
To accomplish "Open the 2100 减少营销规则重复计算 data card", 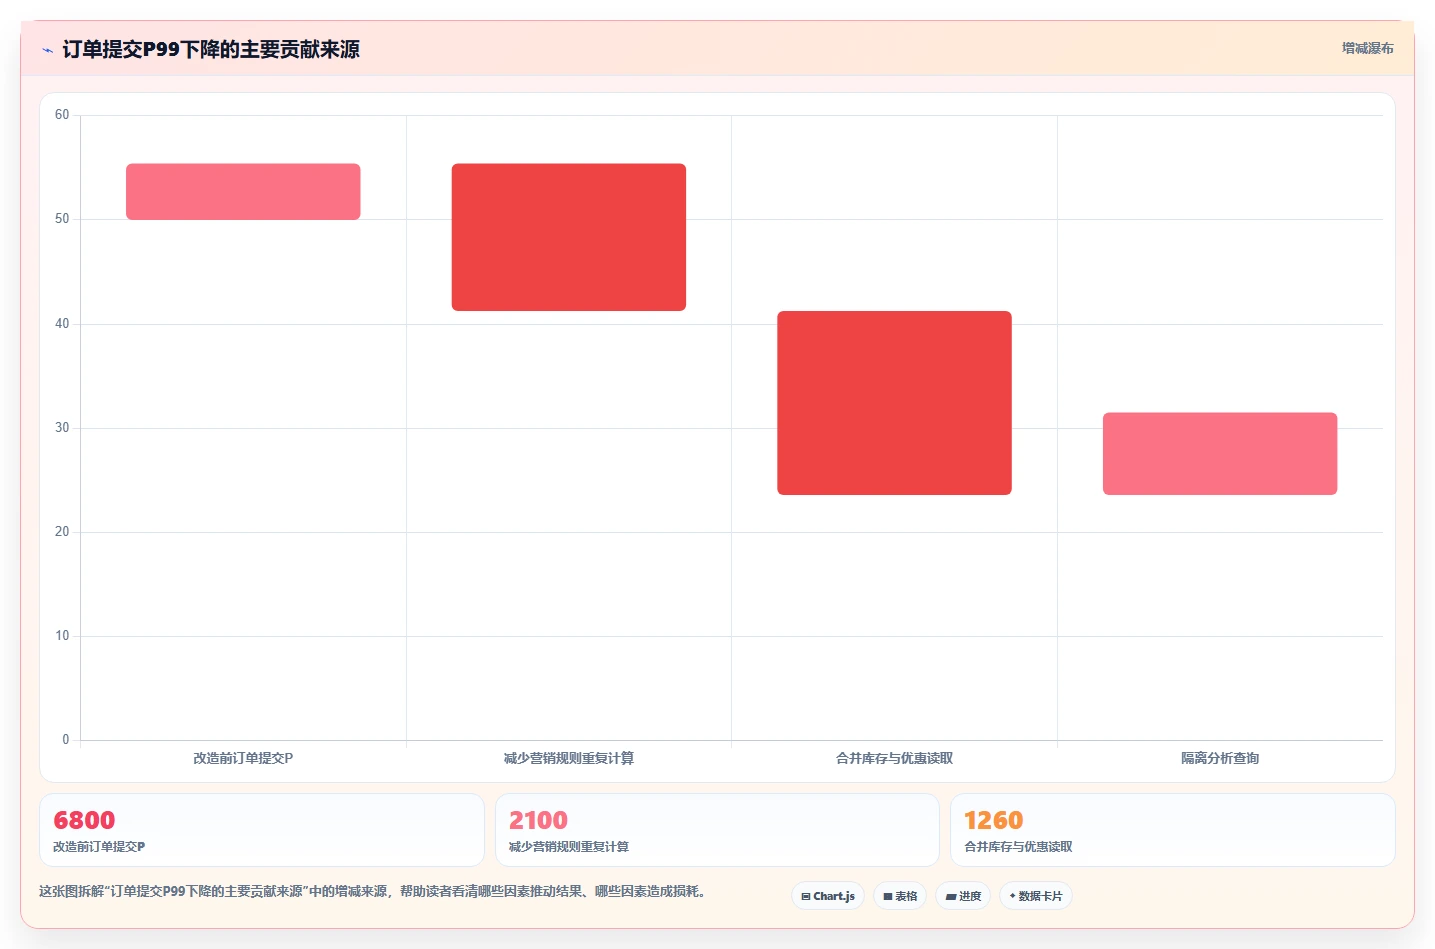I will tap(717, 830).
